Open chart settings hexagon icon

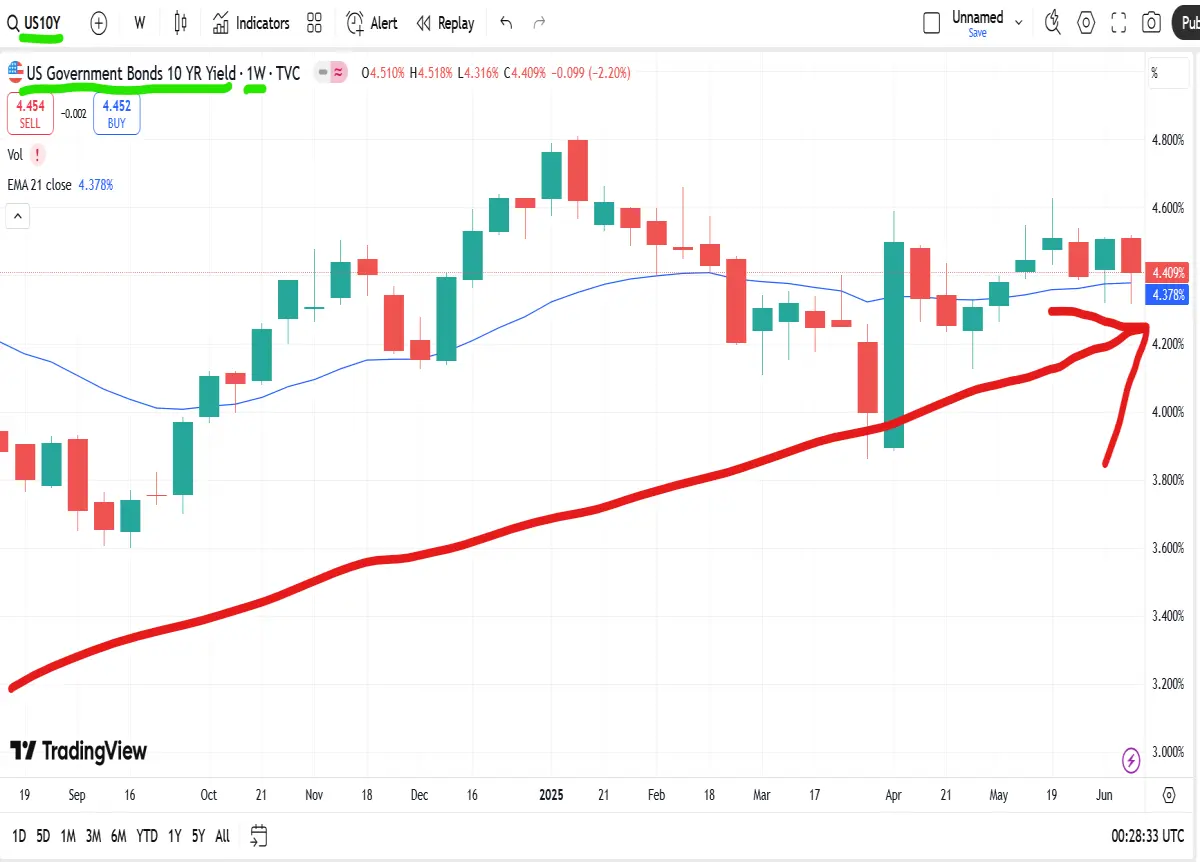click(1087, 23)
